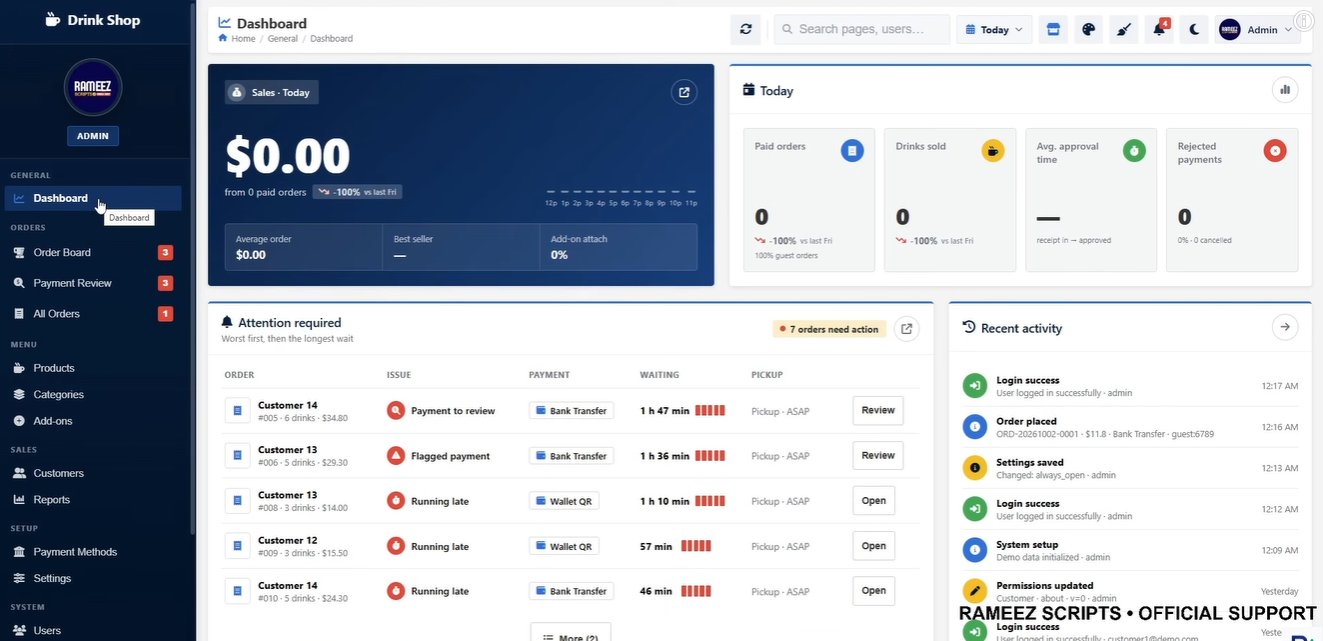Click the System setup activity icon
This screenshot has height=641, width=1323.
[974, 549]
